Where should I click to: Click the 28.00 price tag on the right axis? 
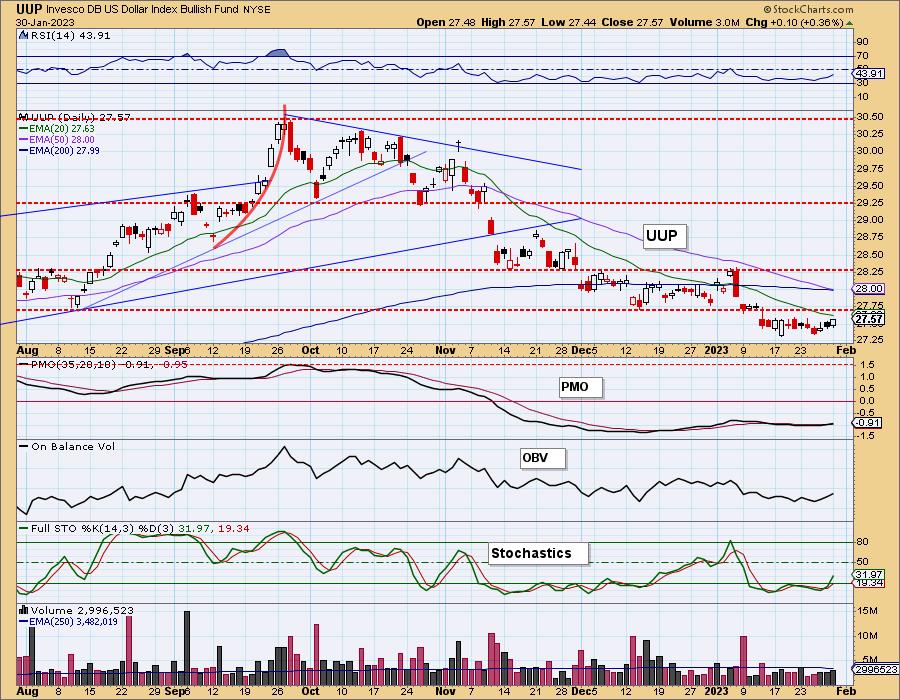[x=868, y=289]
